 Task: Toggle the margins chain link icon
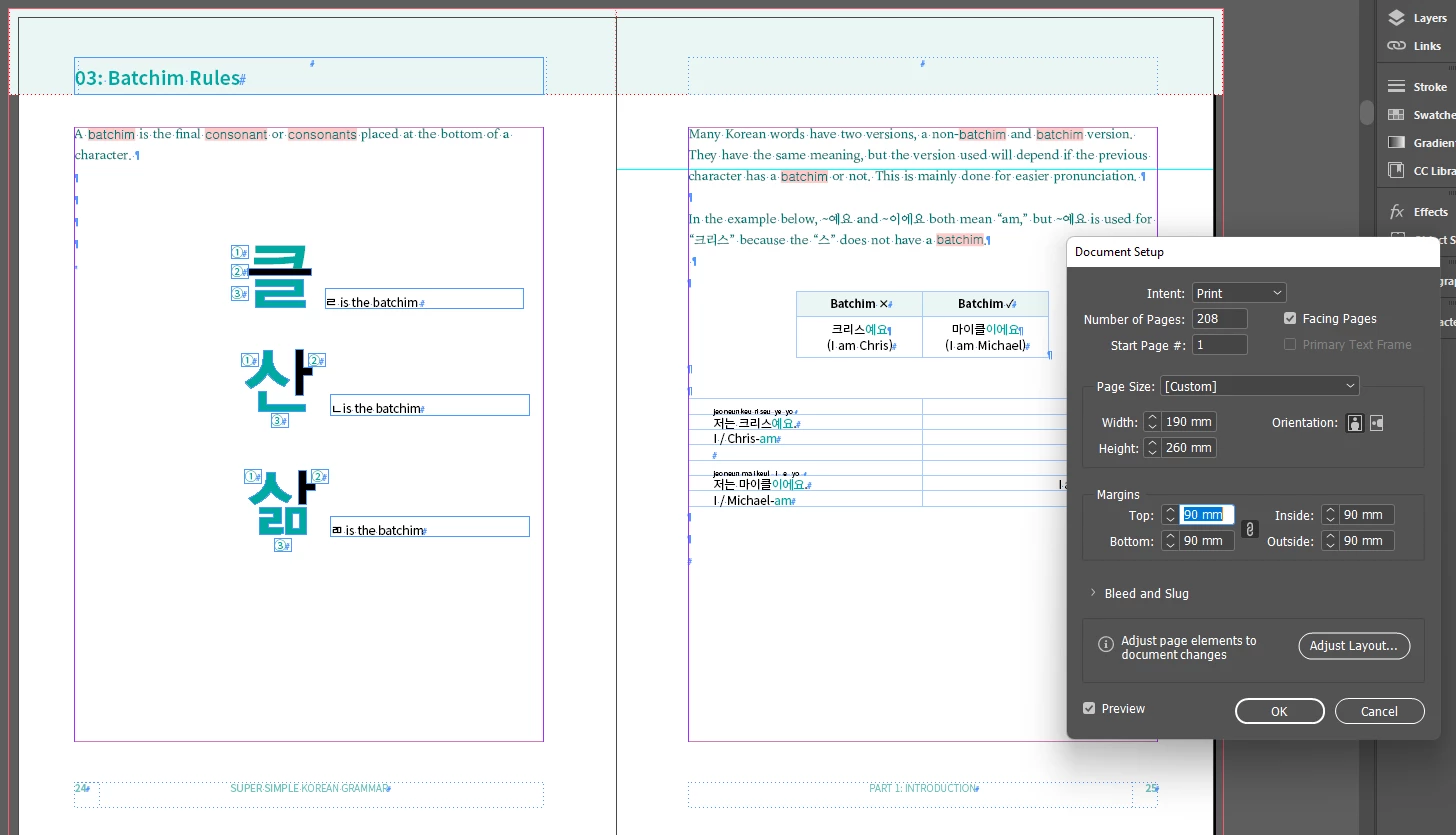[x=1250, y=529]
